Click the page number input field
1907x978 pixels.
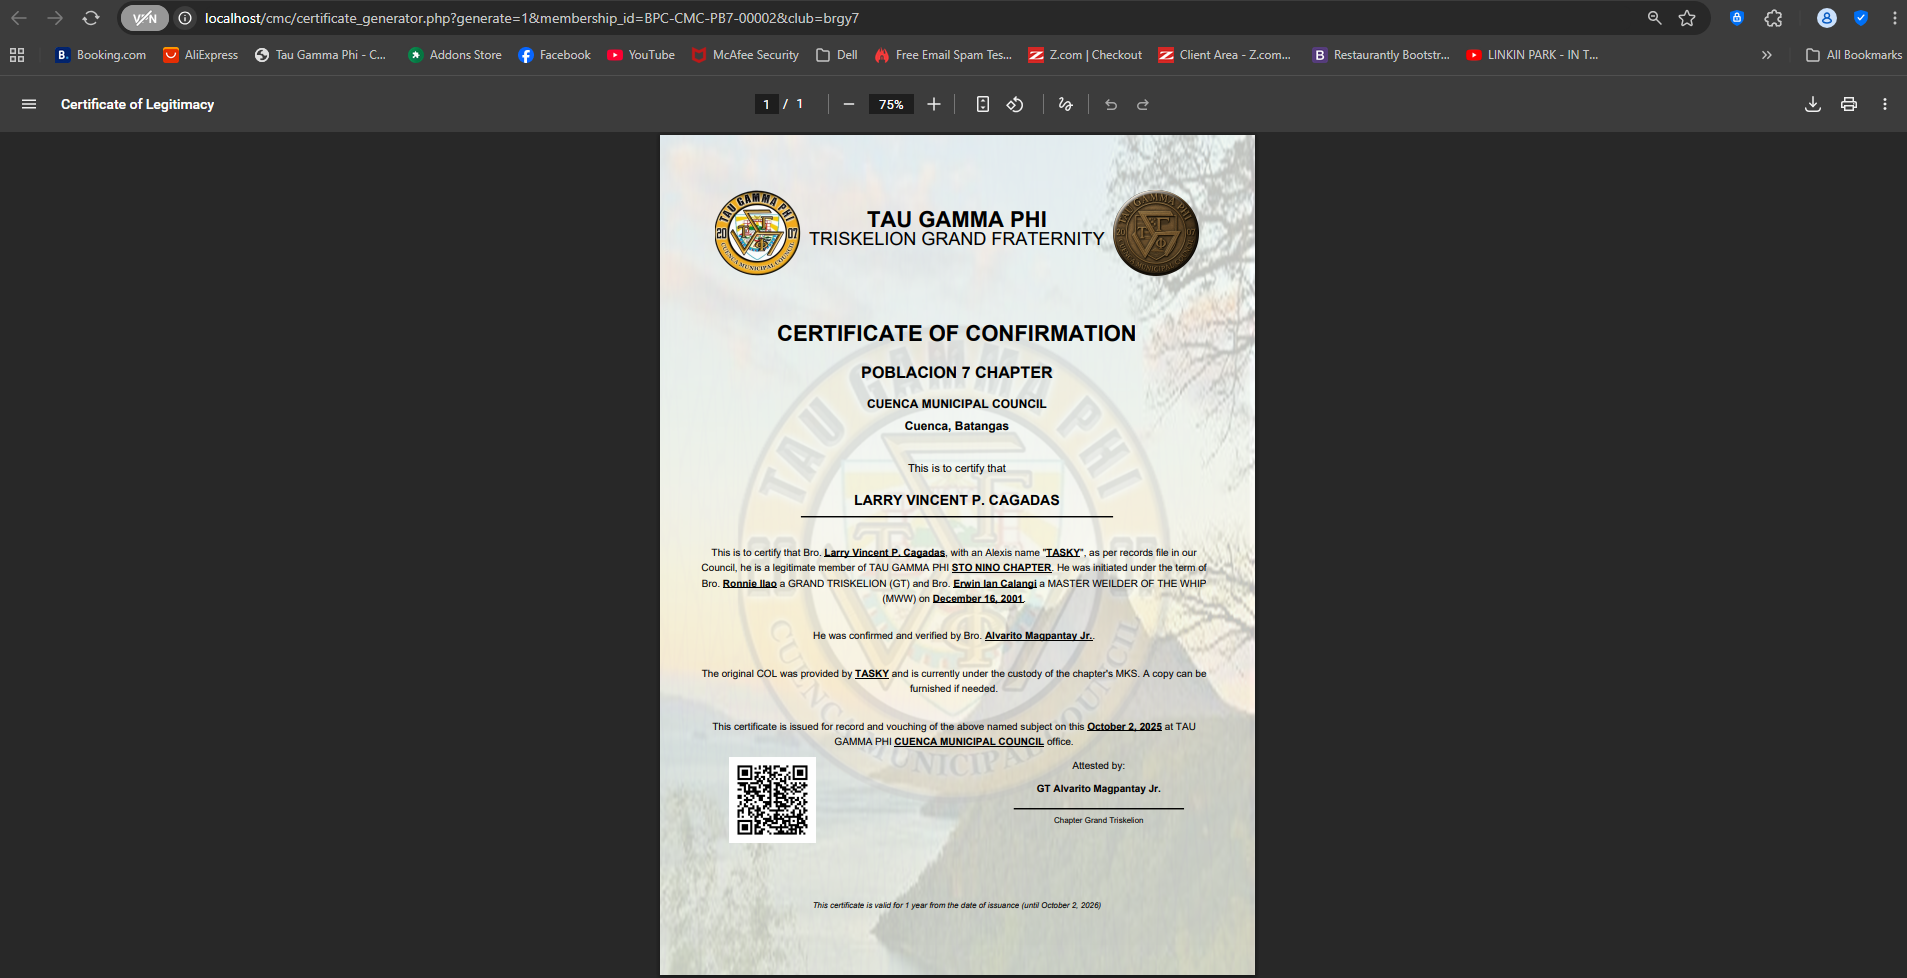click(x=767, y=104)
